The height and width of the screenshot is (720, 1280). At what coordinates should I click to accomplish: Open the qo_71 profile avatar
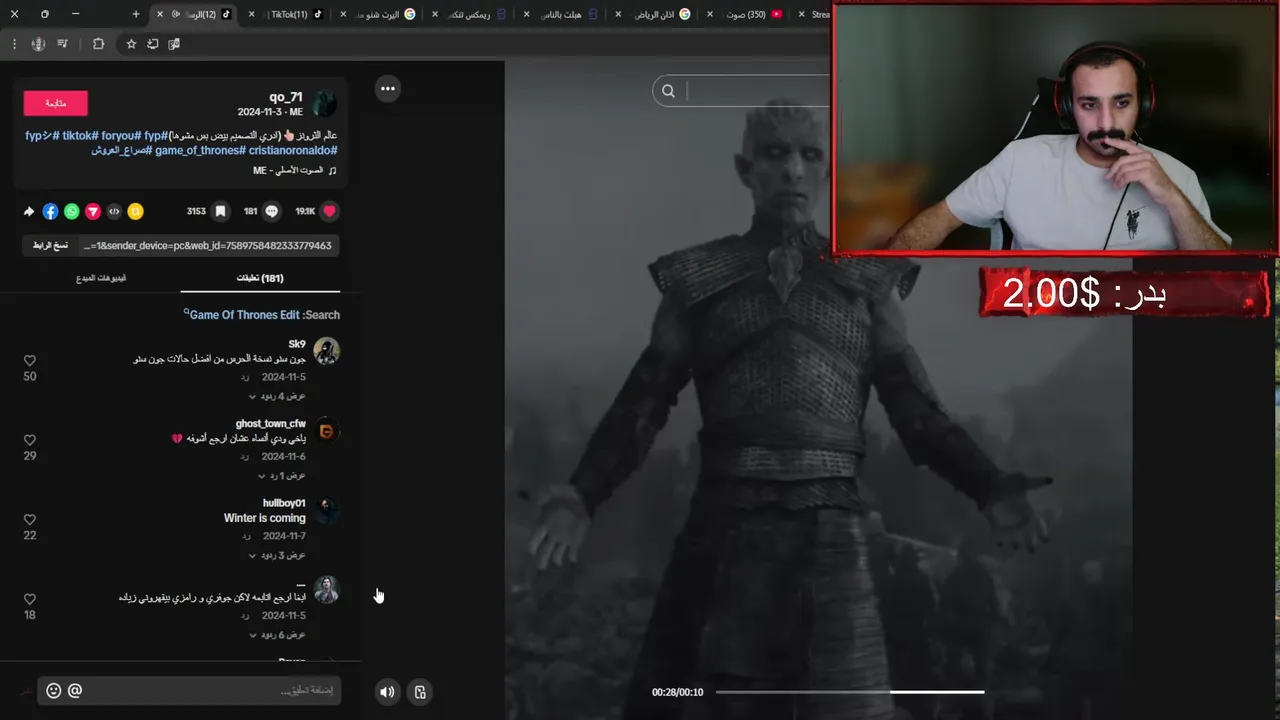(x=325, y=103)
